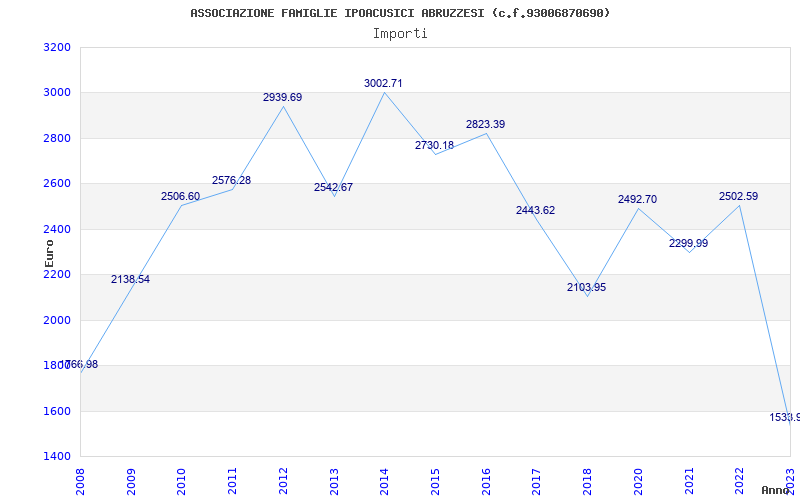Viewport: 800px width, 500px height.
Task: Click the 2020 year label
Action: point(638,482)
